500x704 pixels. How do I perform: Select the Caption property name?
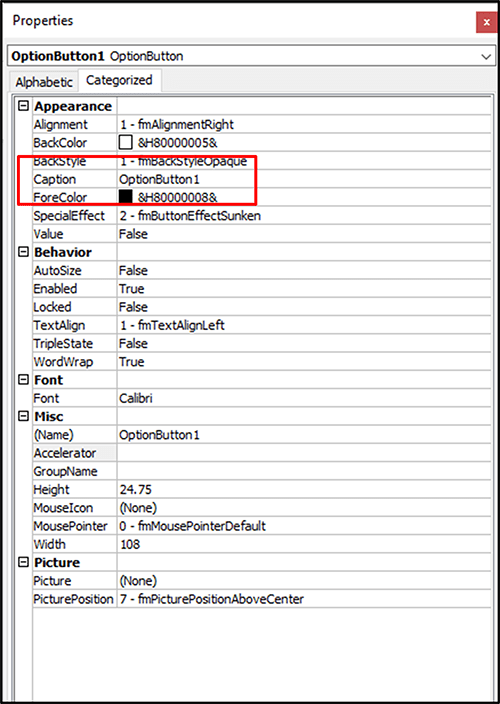[55, 179]
